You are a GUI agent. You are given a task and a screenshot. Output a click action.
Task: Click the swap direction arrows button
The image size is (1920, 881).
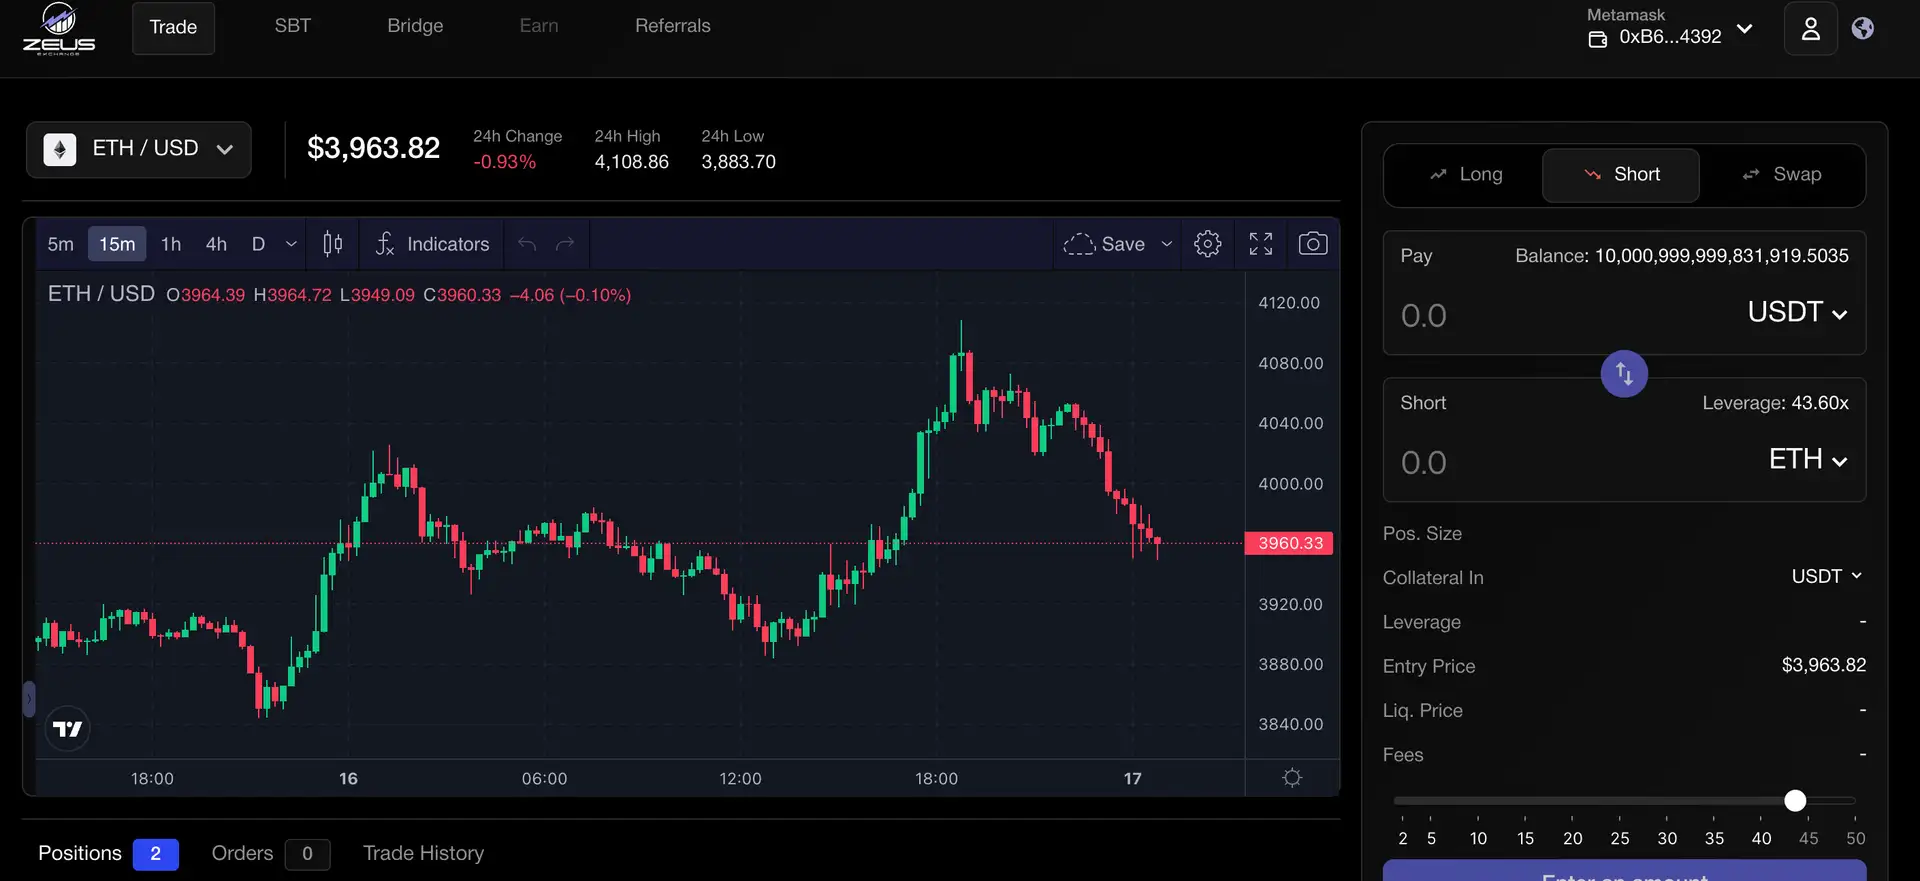click(1623, 374)
